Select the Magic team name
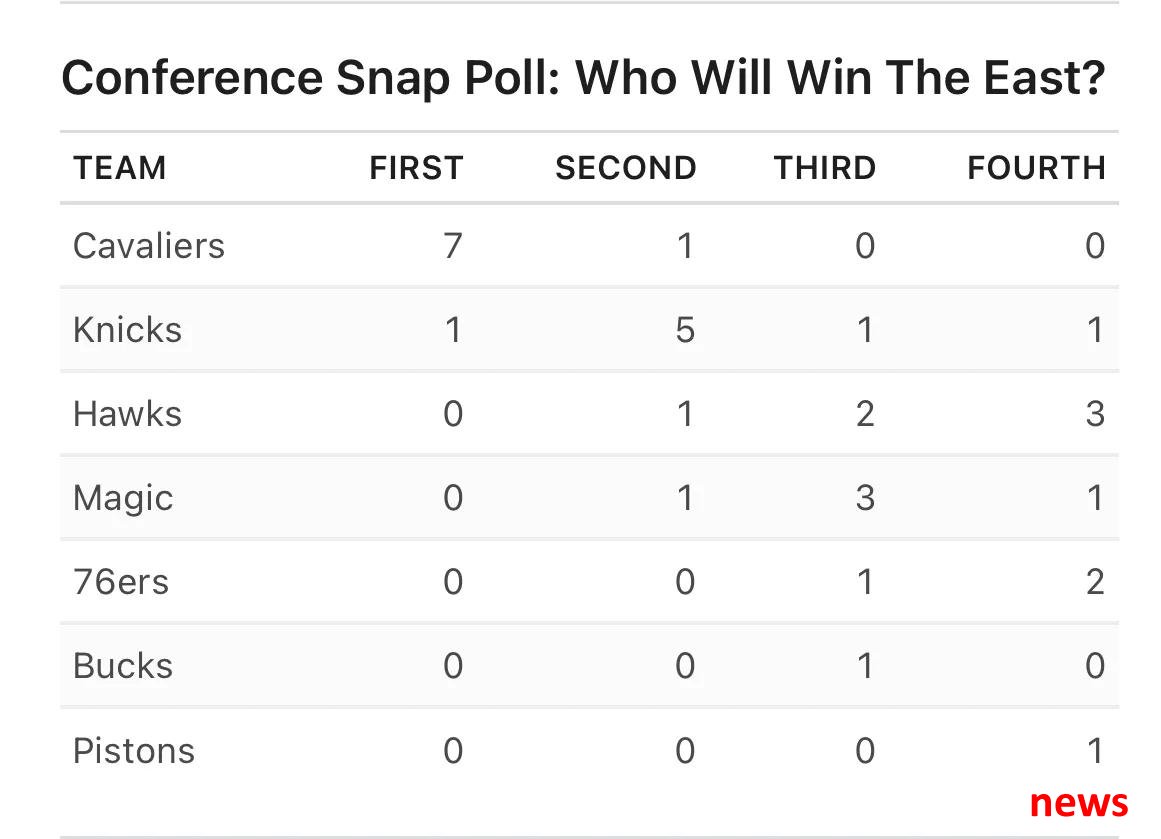 [x=123, y=499]
